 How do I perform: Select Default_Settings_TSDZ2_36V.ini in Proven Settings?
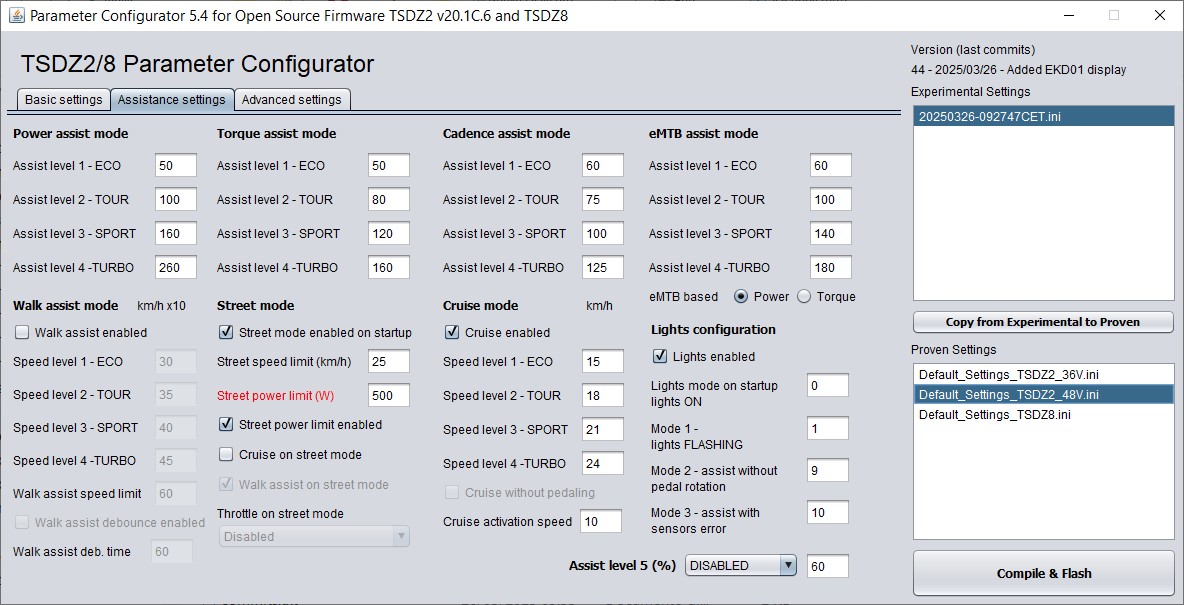[1044, 375]
